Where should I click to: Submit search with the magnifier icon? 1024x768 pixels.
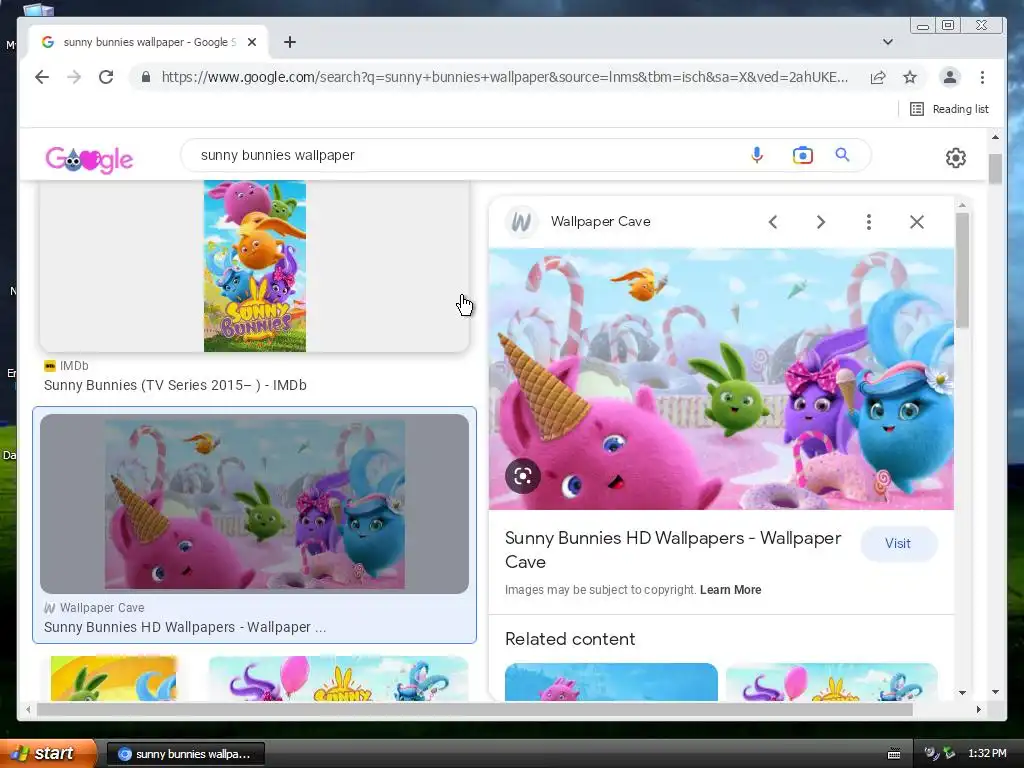[842, 155]
